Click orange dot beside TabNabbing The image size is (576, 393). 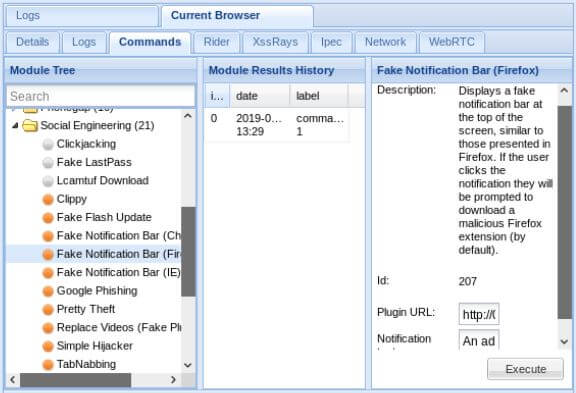(x=48, y=365)
